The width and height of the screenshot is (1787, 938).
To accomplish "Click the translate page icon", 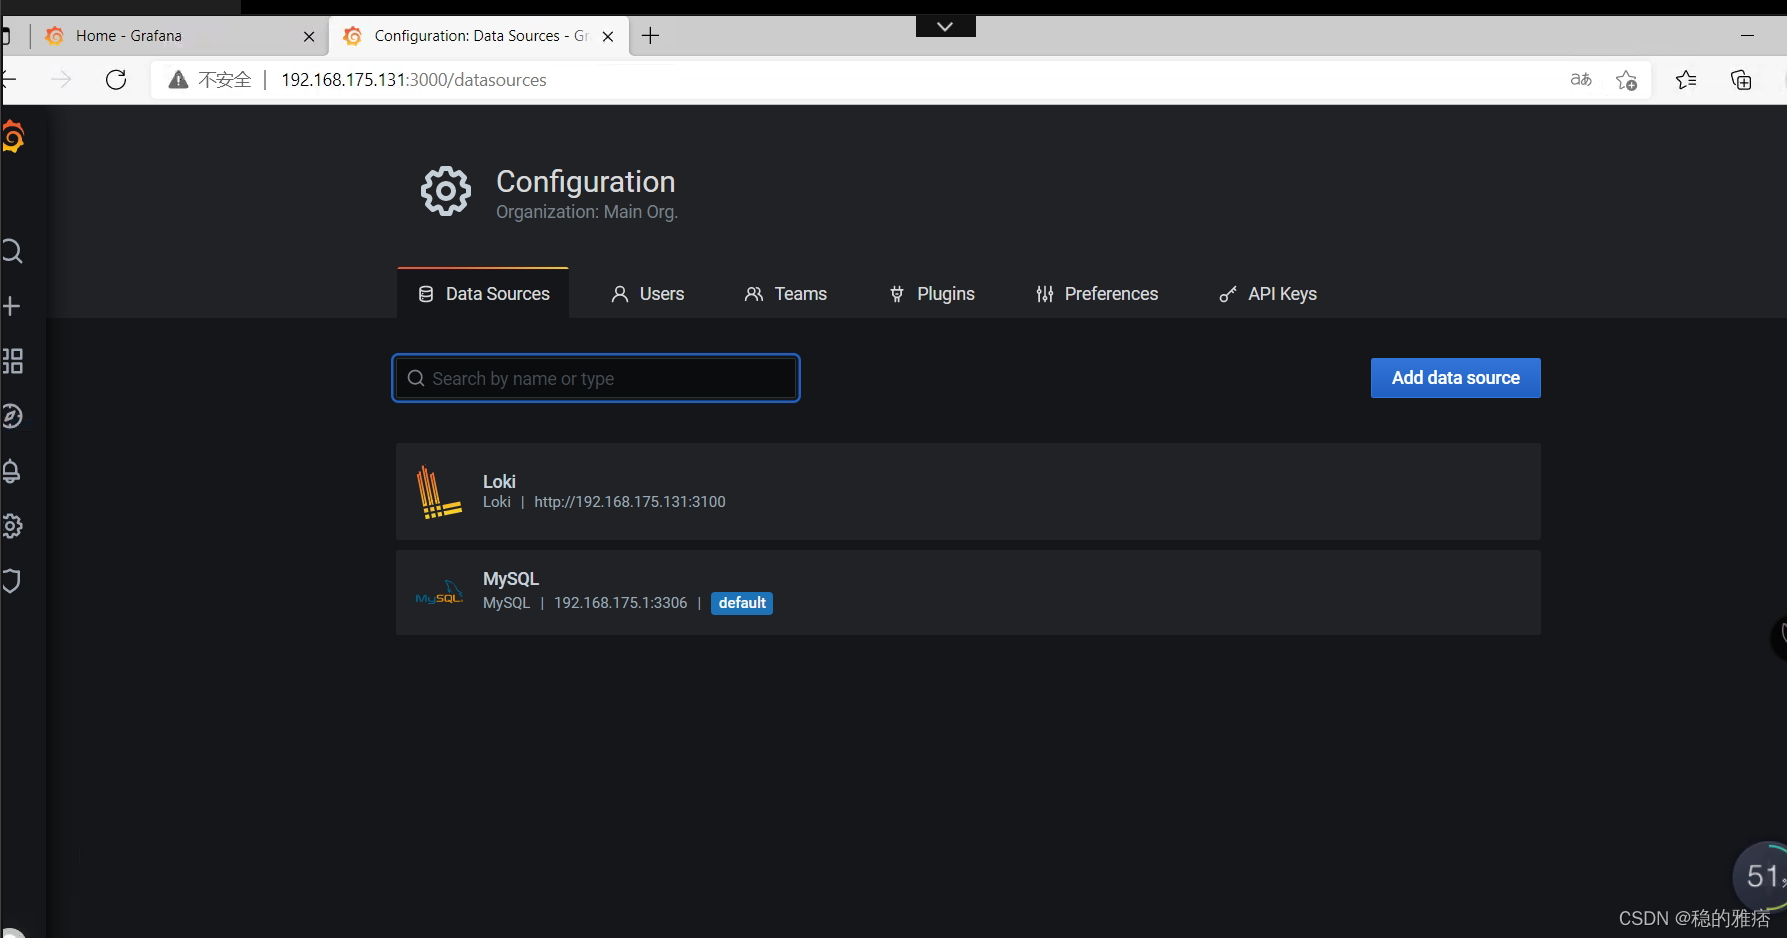I will pyautogui.click(x=1581, y=80).
